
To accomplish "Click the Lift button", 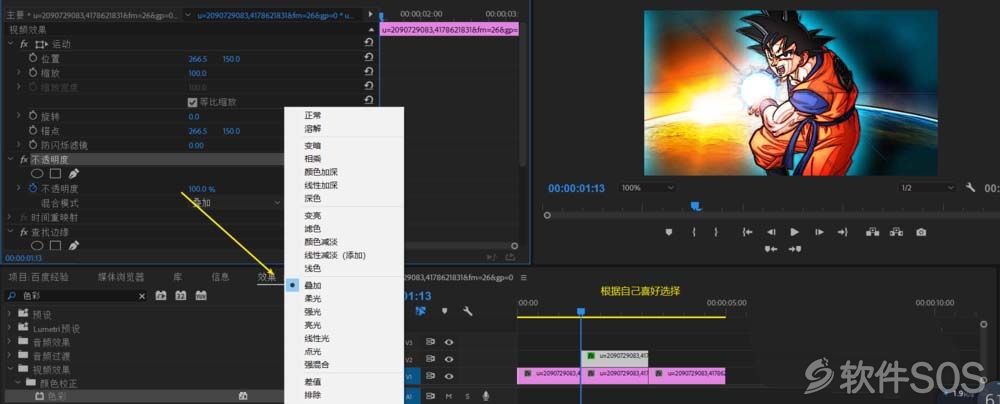I will pos(872,232).
